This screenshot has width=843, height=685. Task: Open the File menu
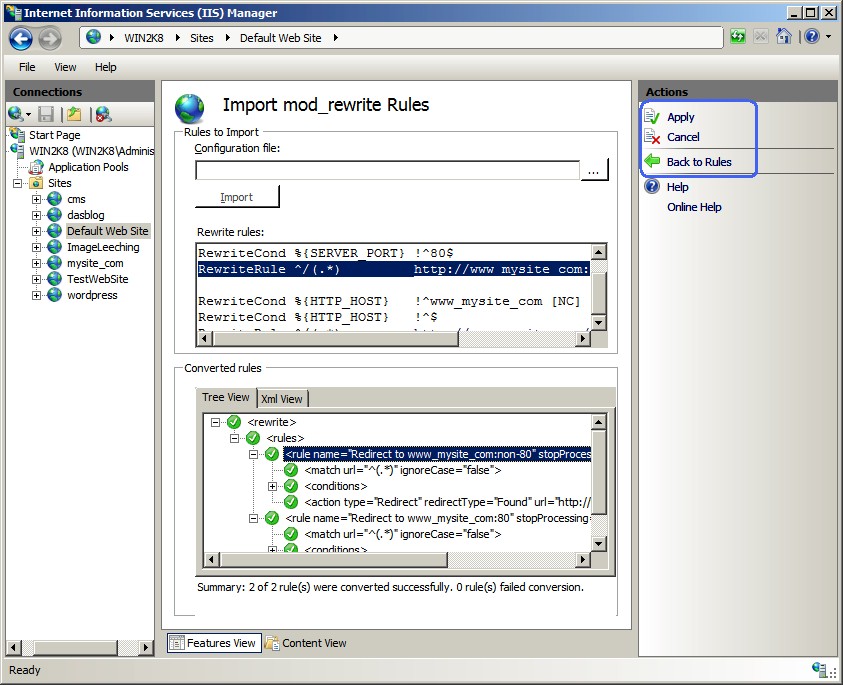pos(27,67)
